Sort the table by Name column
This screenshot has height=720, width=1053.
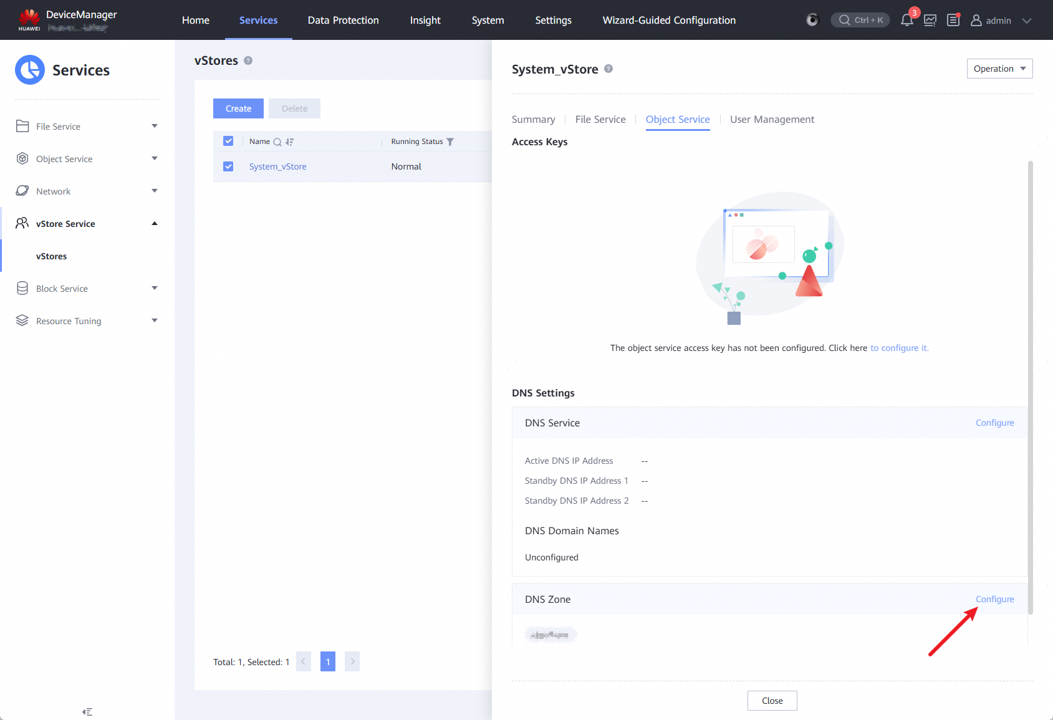[x=290, y=142]
